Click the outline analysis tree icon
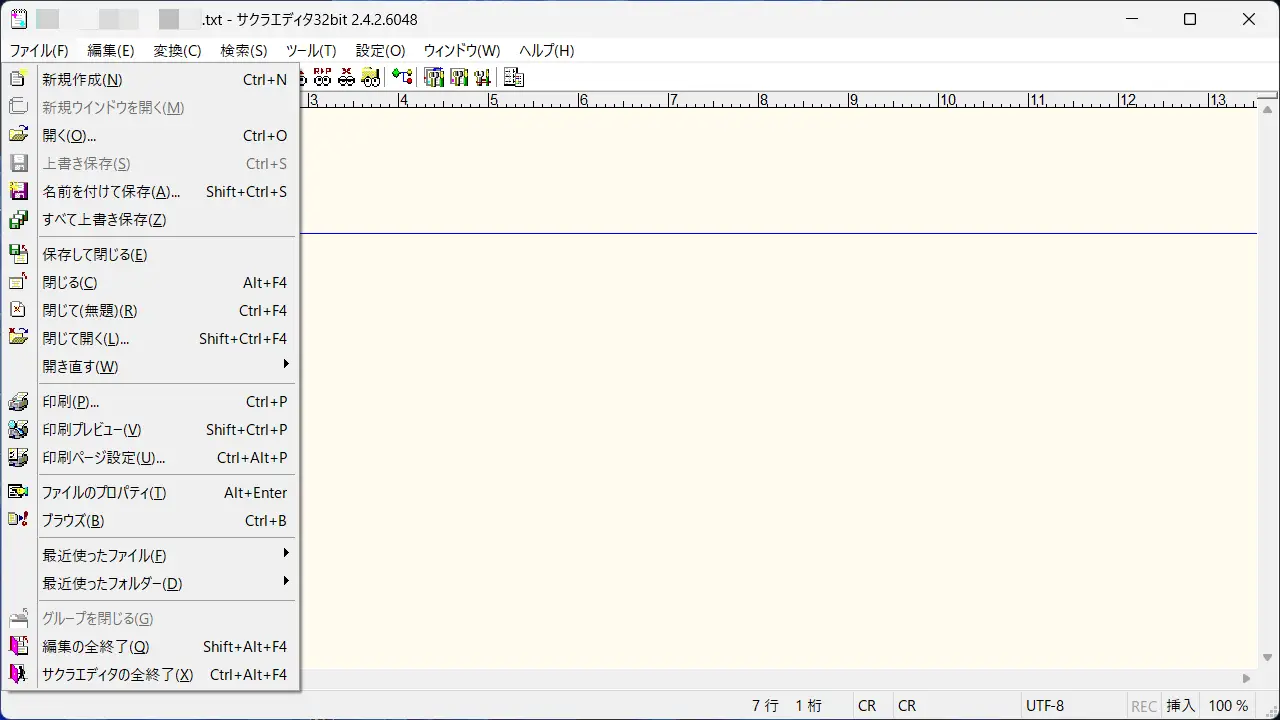The height and width of the screenshot is (720, 1280). [x=402, y=78]
